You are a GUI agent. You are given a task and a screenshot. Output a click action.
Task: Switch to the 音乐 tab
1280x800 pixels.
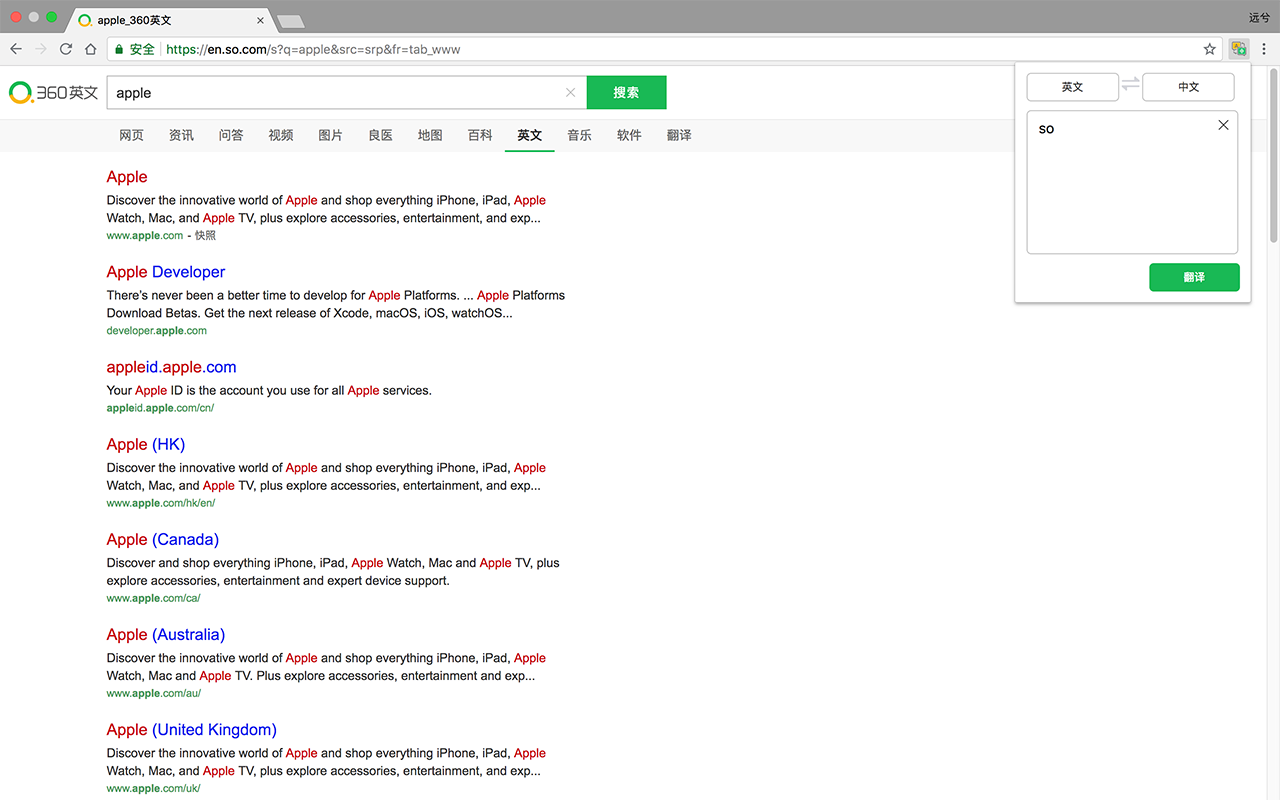coord(579,135)
